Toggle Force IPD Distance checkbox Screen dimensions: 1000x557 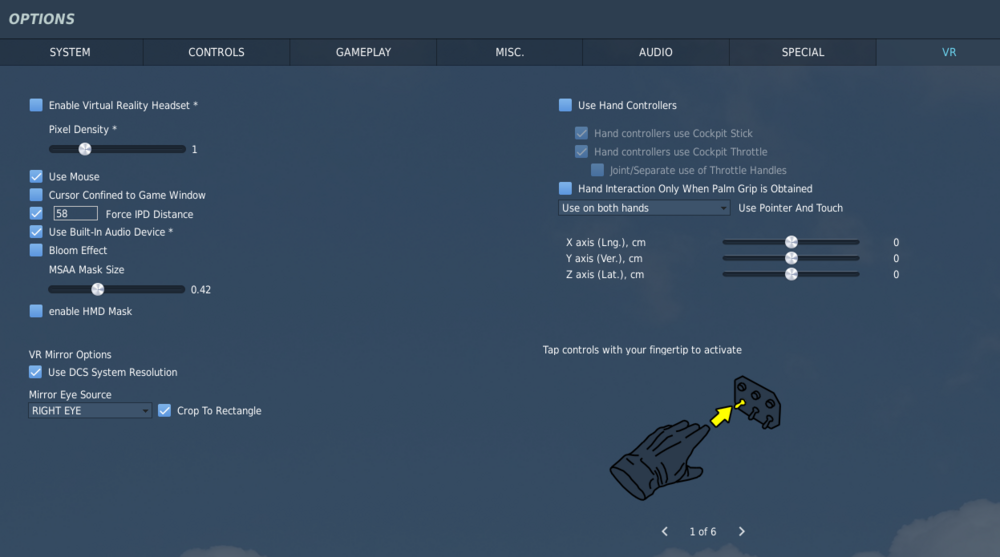(36, 214)
